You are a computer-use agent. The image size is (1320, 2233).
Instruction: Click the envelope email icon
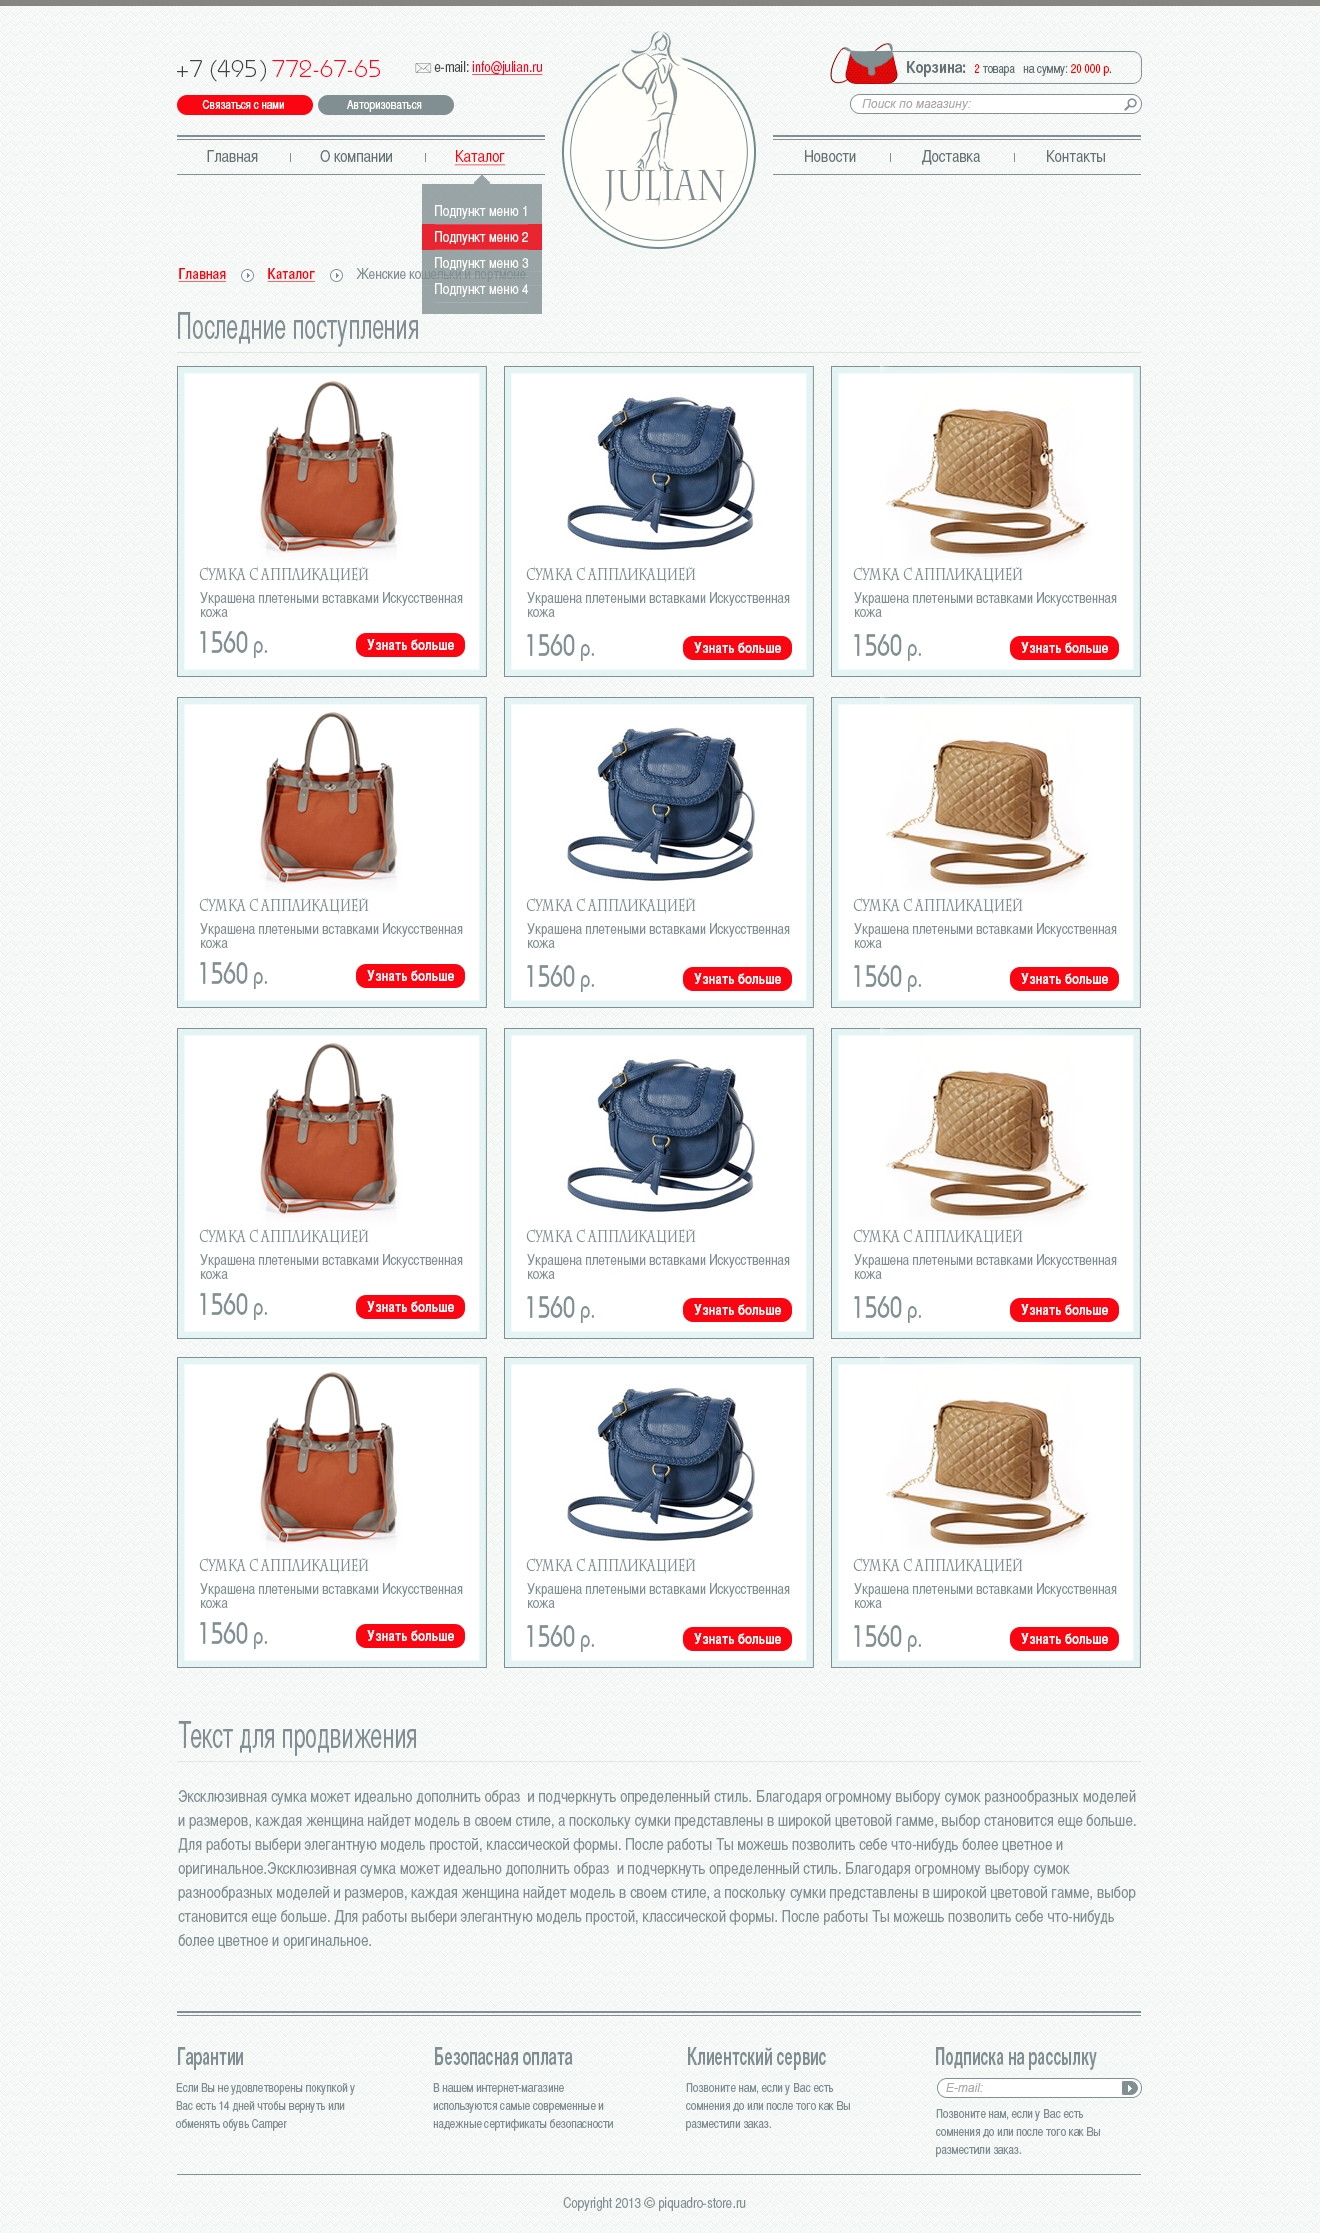coord(423,68)
